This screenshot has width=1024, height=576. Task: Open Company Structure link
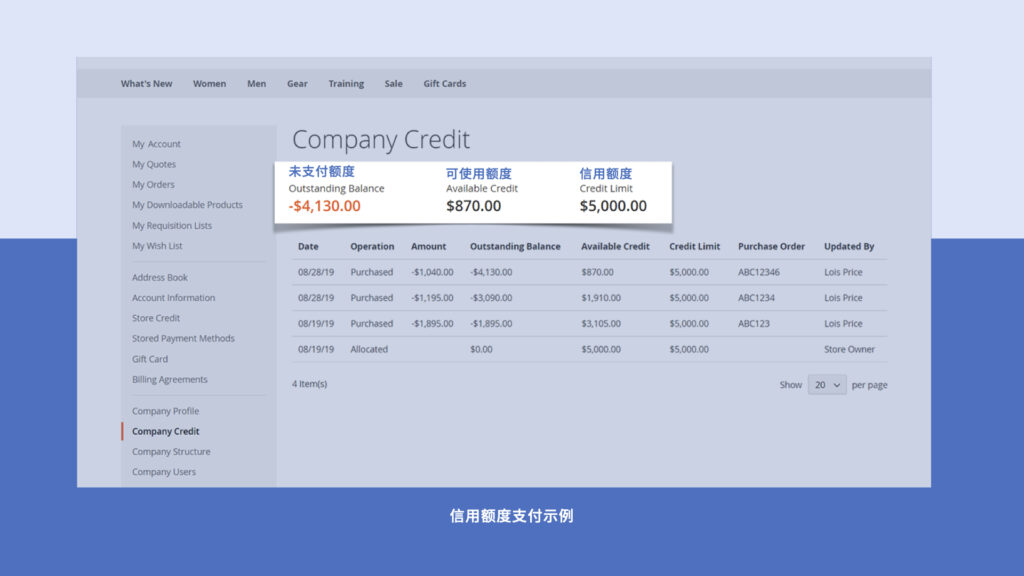click(x=171, y=452)
